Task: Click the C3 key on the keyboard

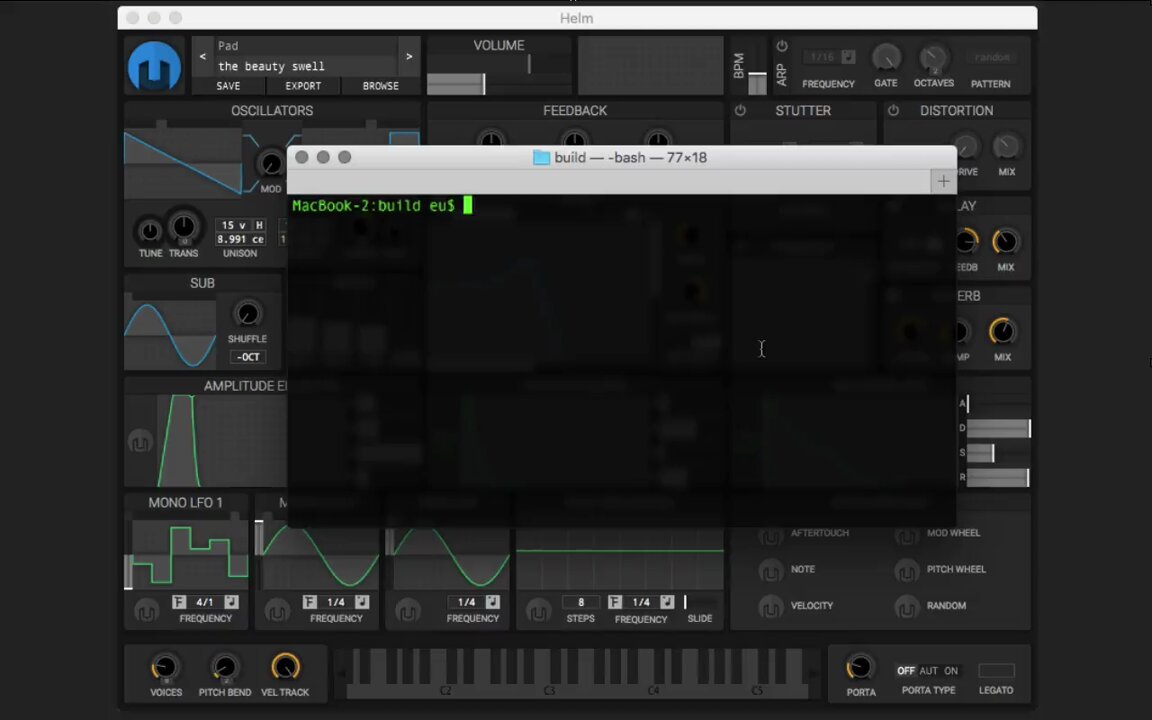Action: [x=549, y=691]
